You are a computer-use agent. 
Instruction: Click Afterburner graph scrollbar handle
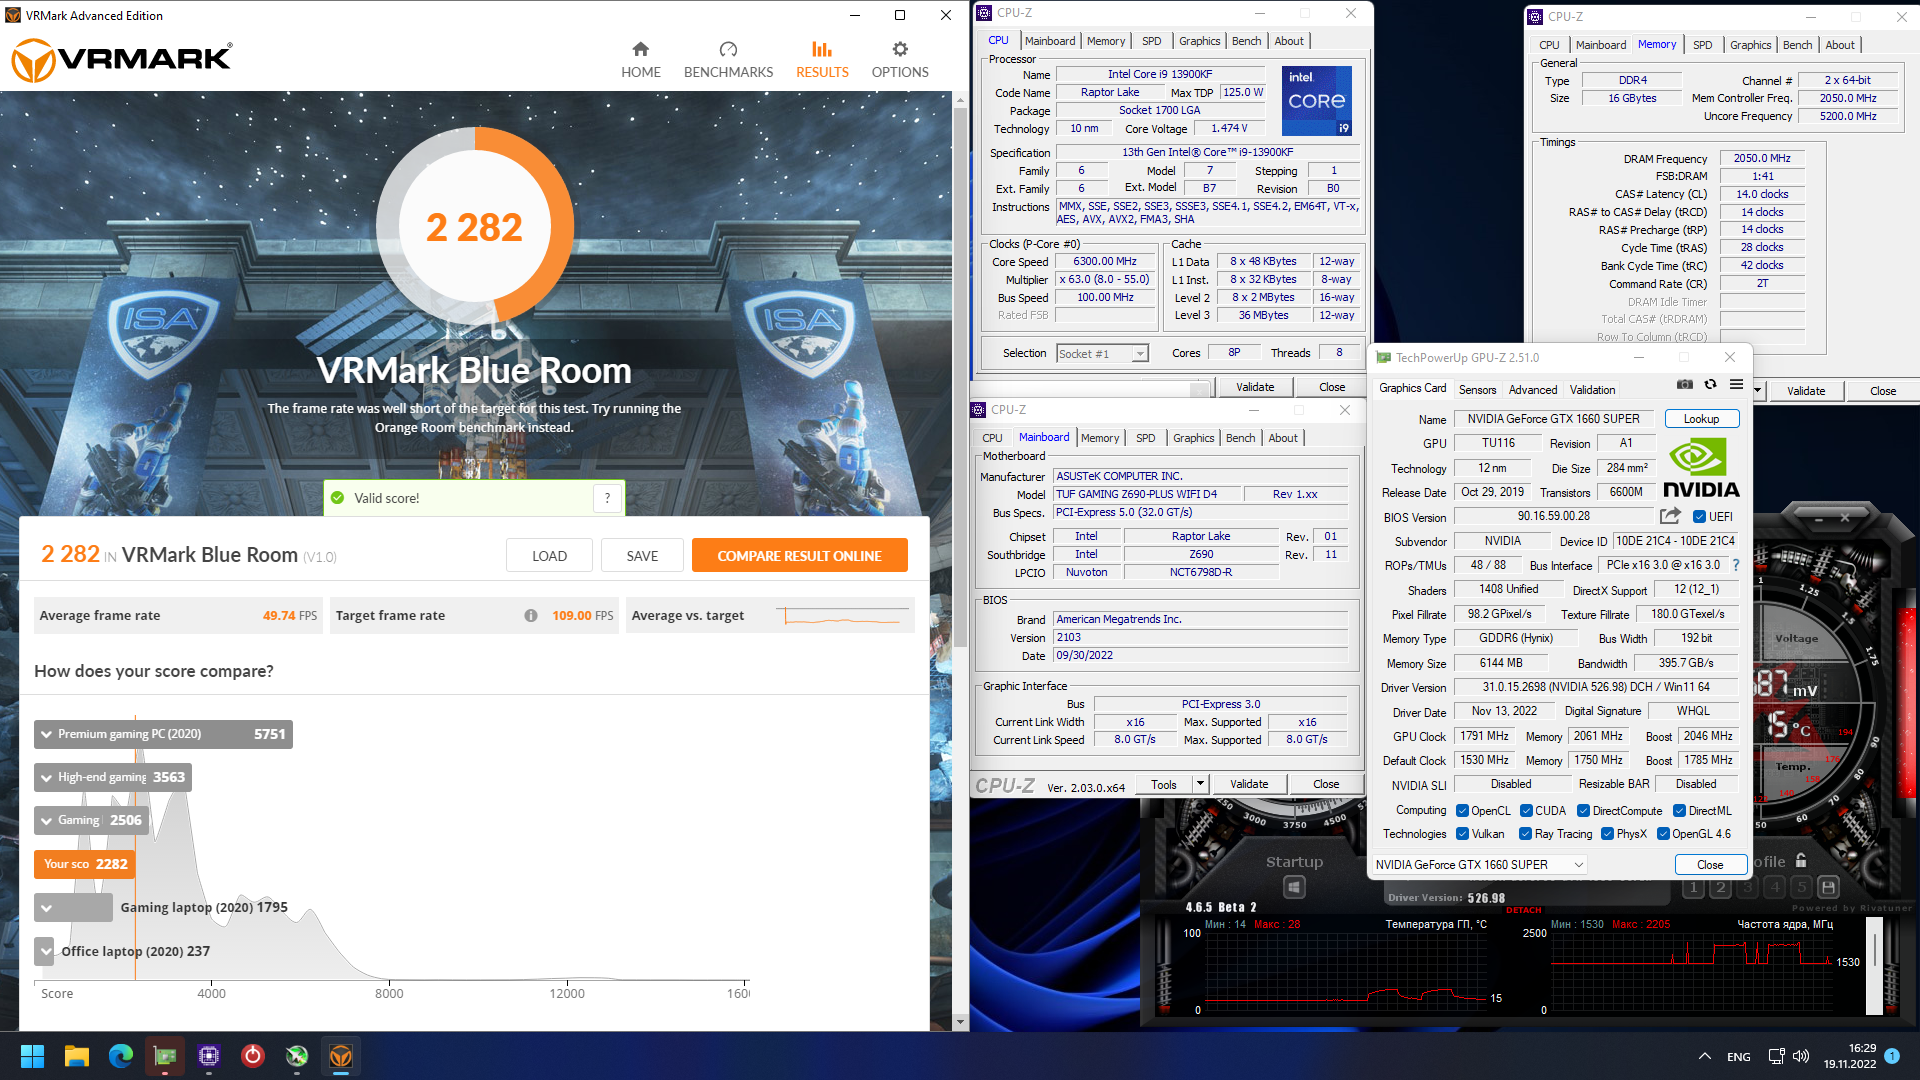tap(1876, 952)
